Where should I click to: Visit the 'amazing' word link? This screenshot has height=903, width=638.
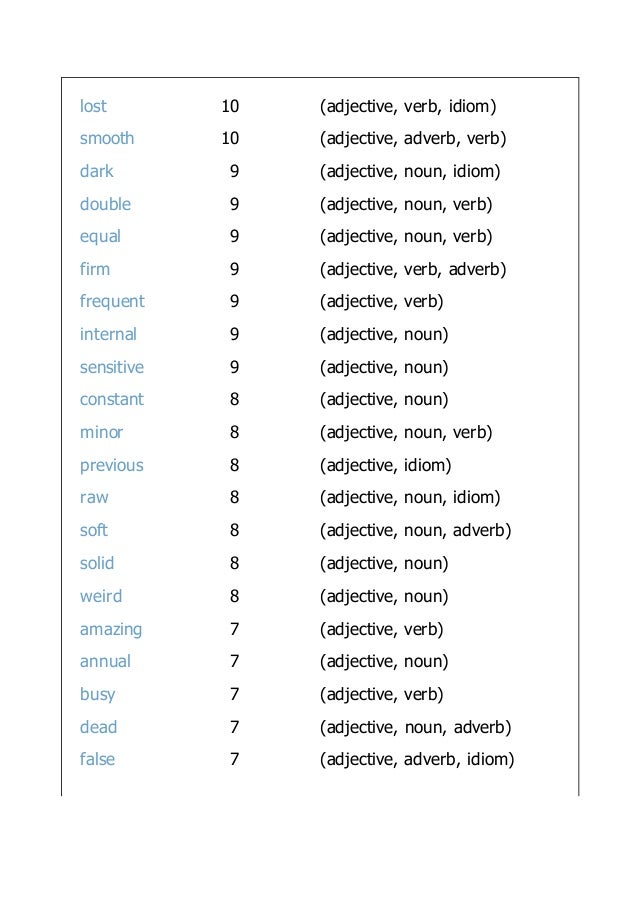click(x=111, y=629)
